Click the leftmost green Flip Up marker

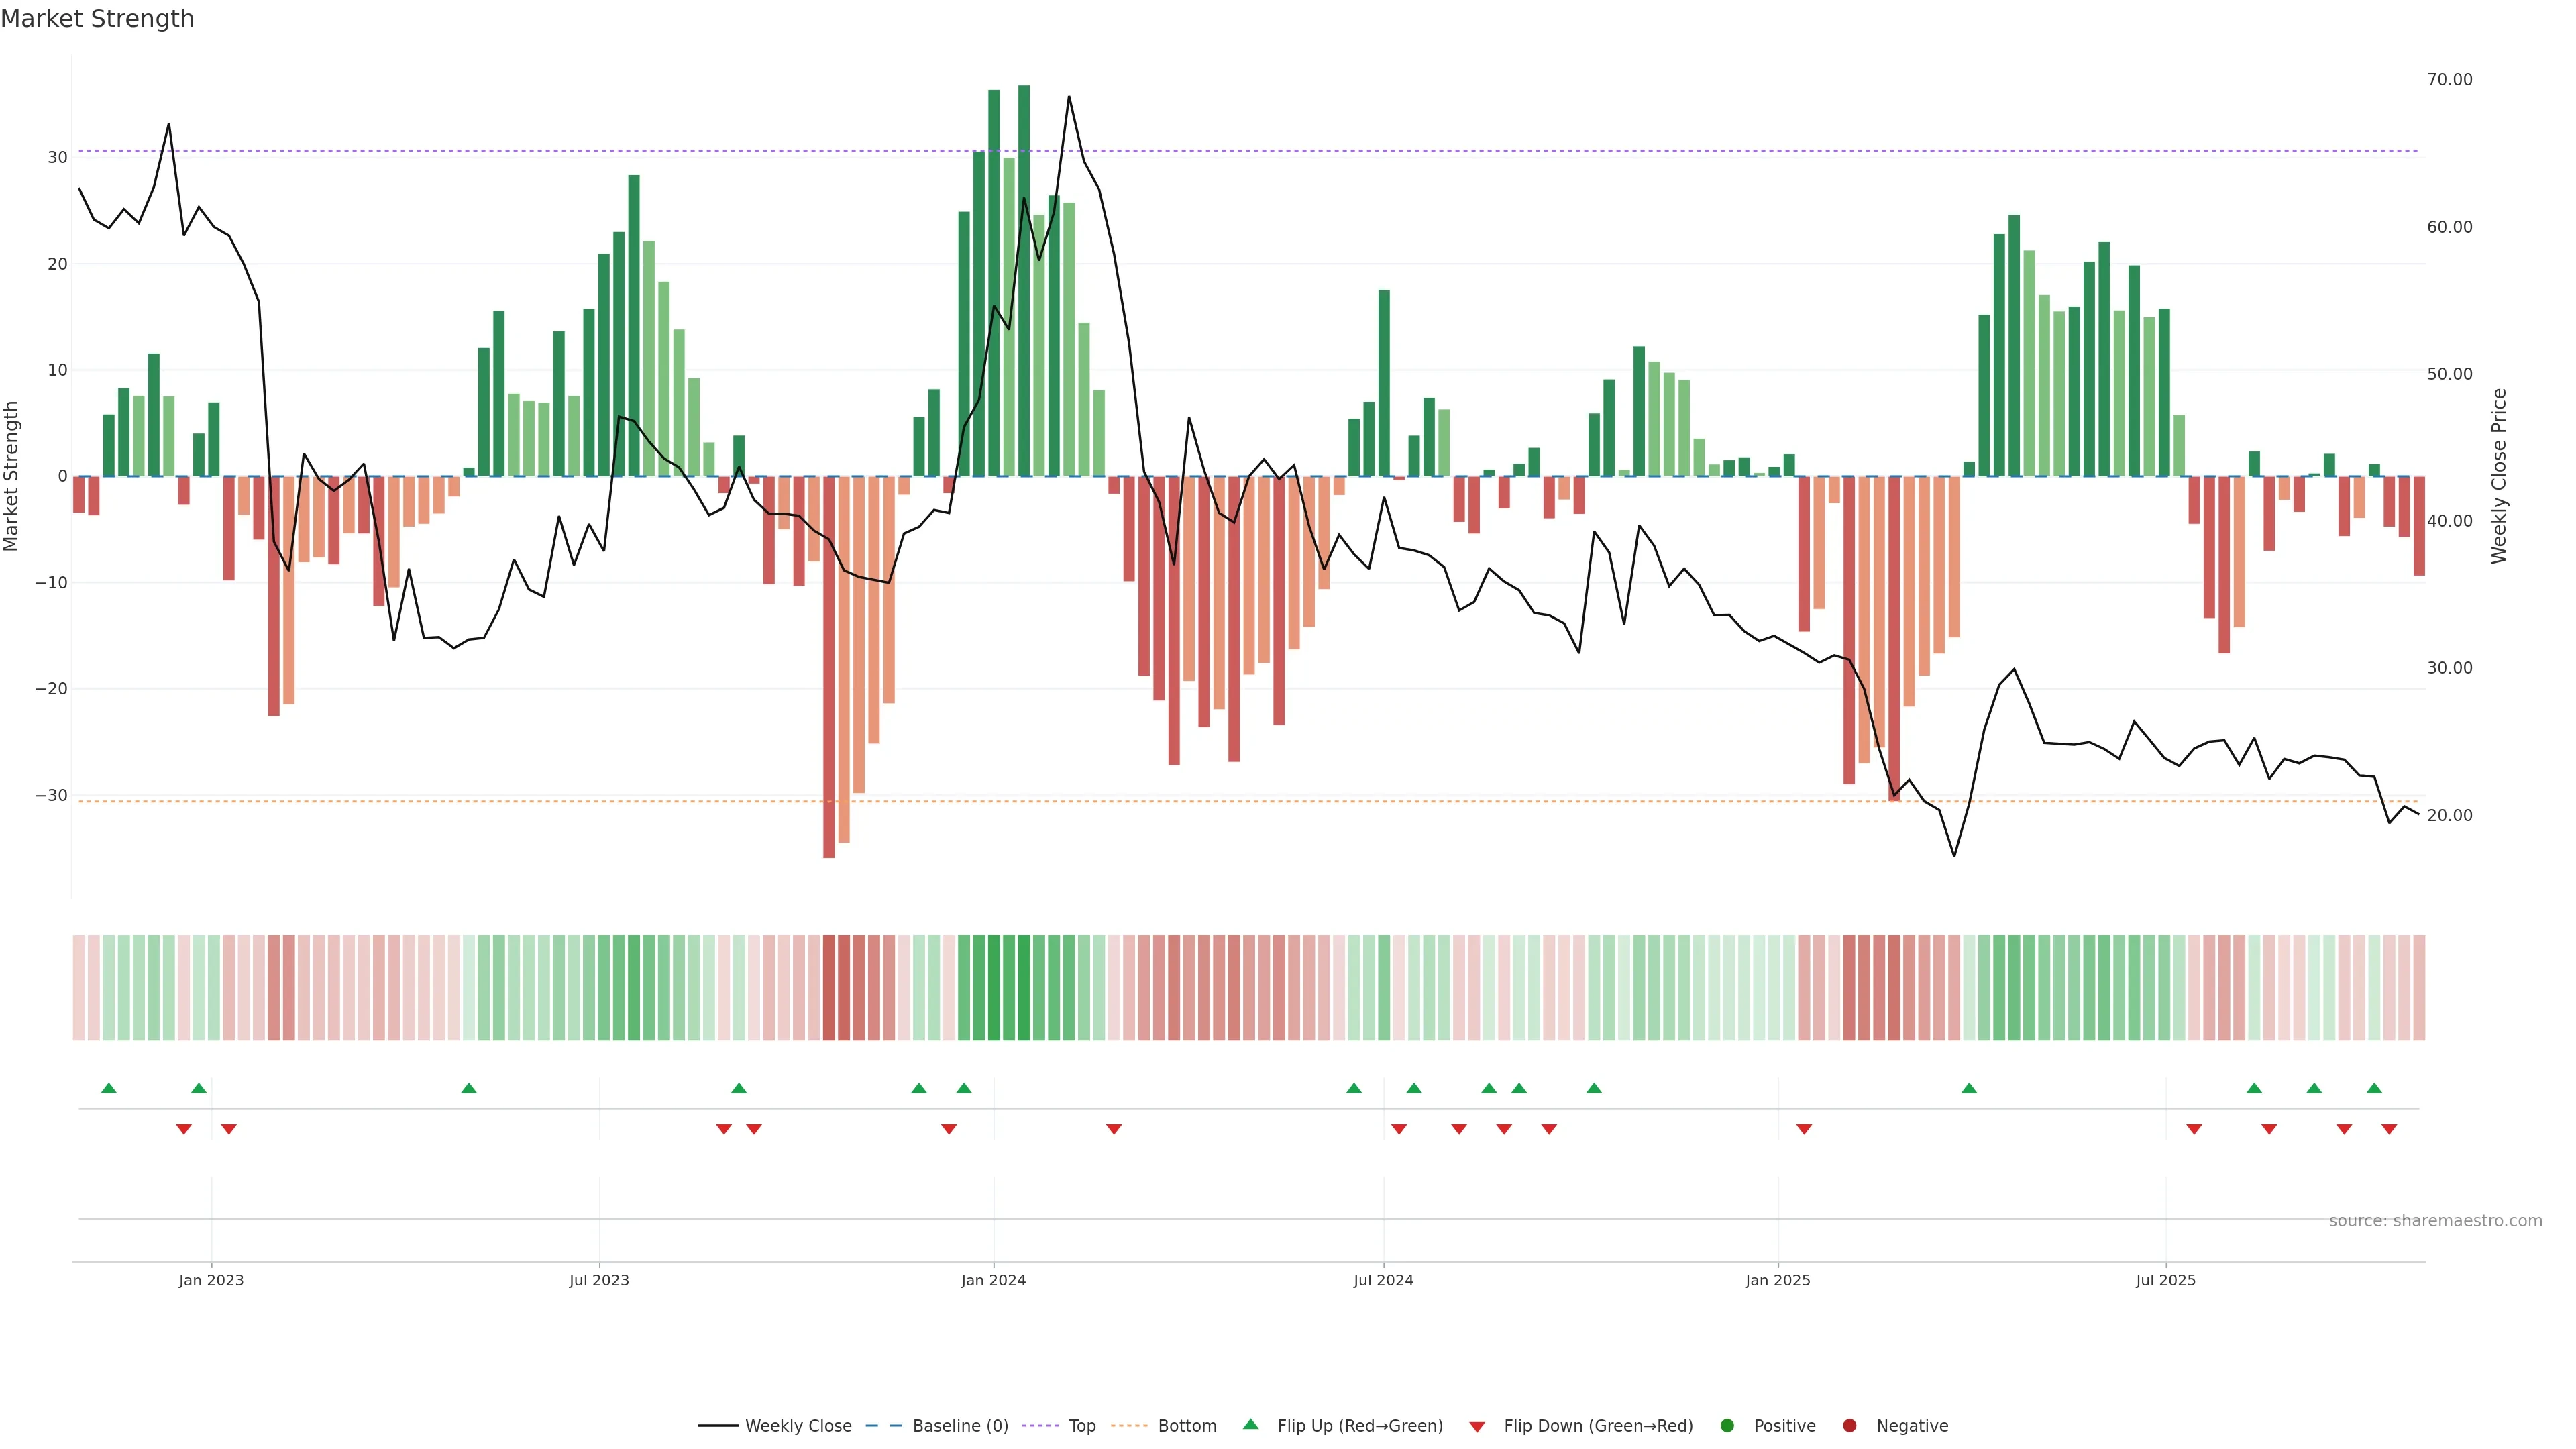click(109, 1088)
